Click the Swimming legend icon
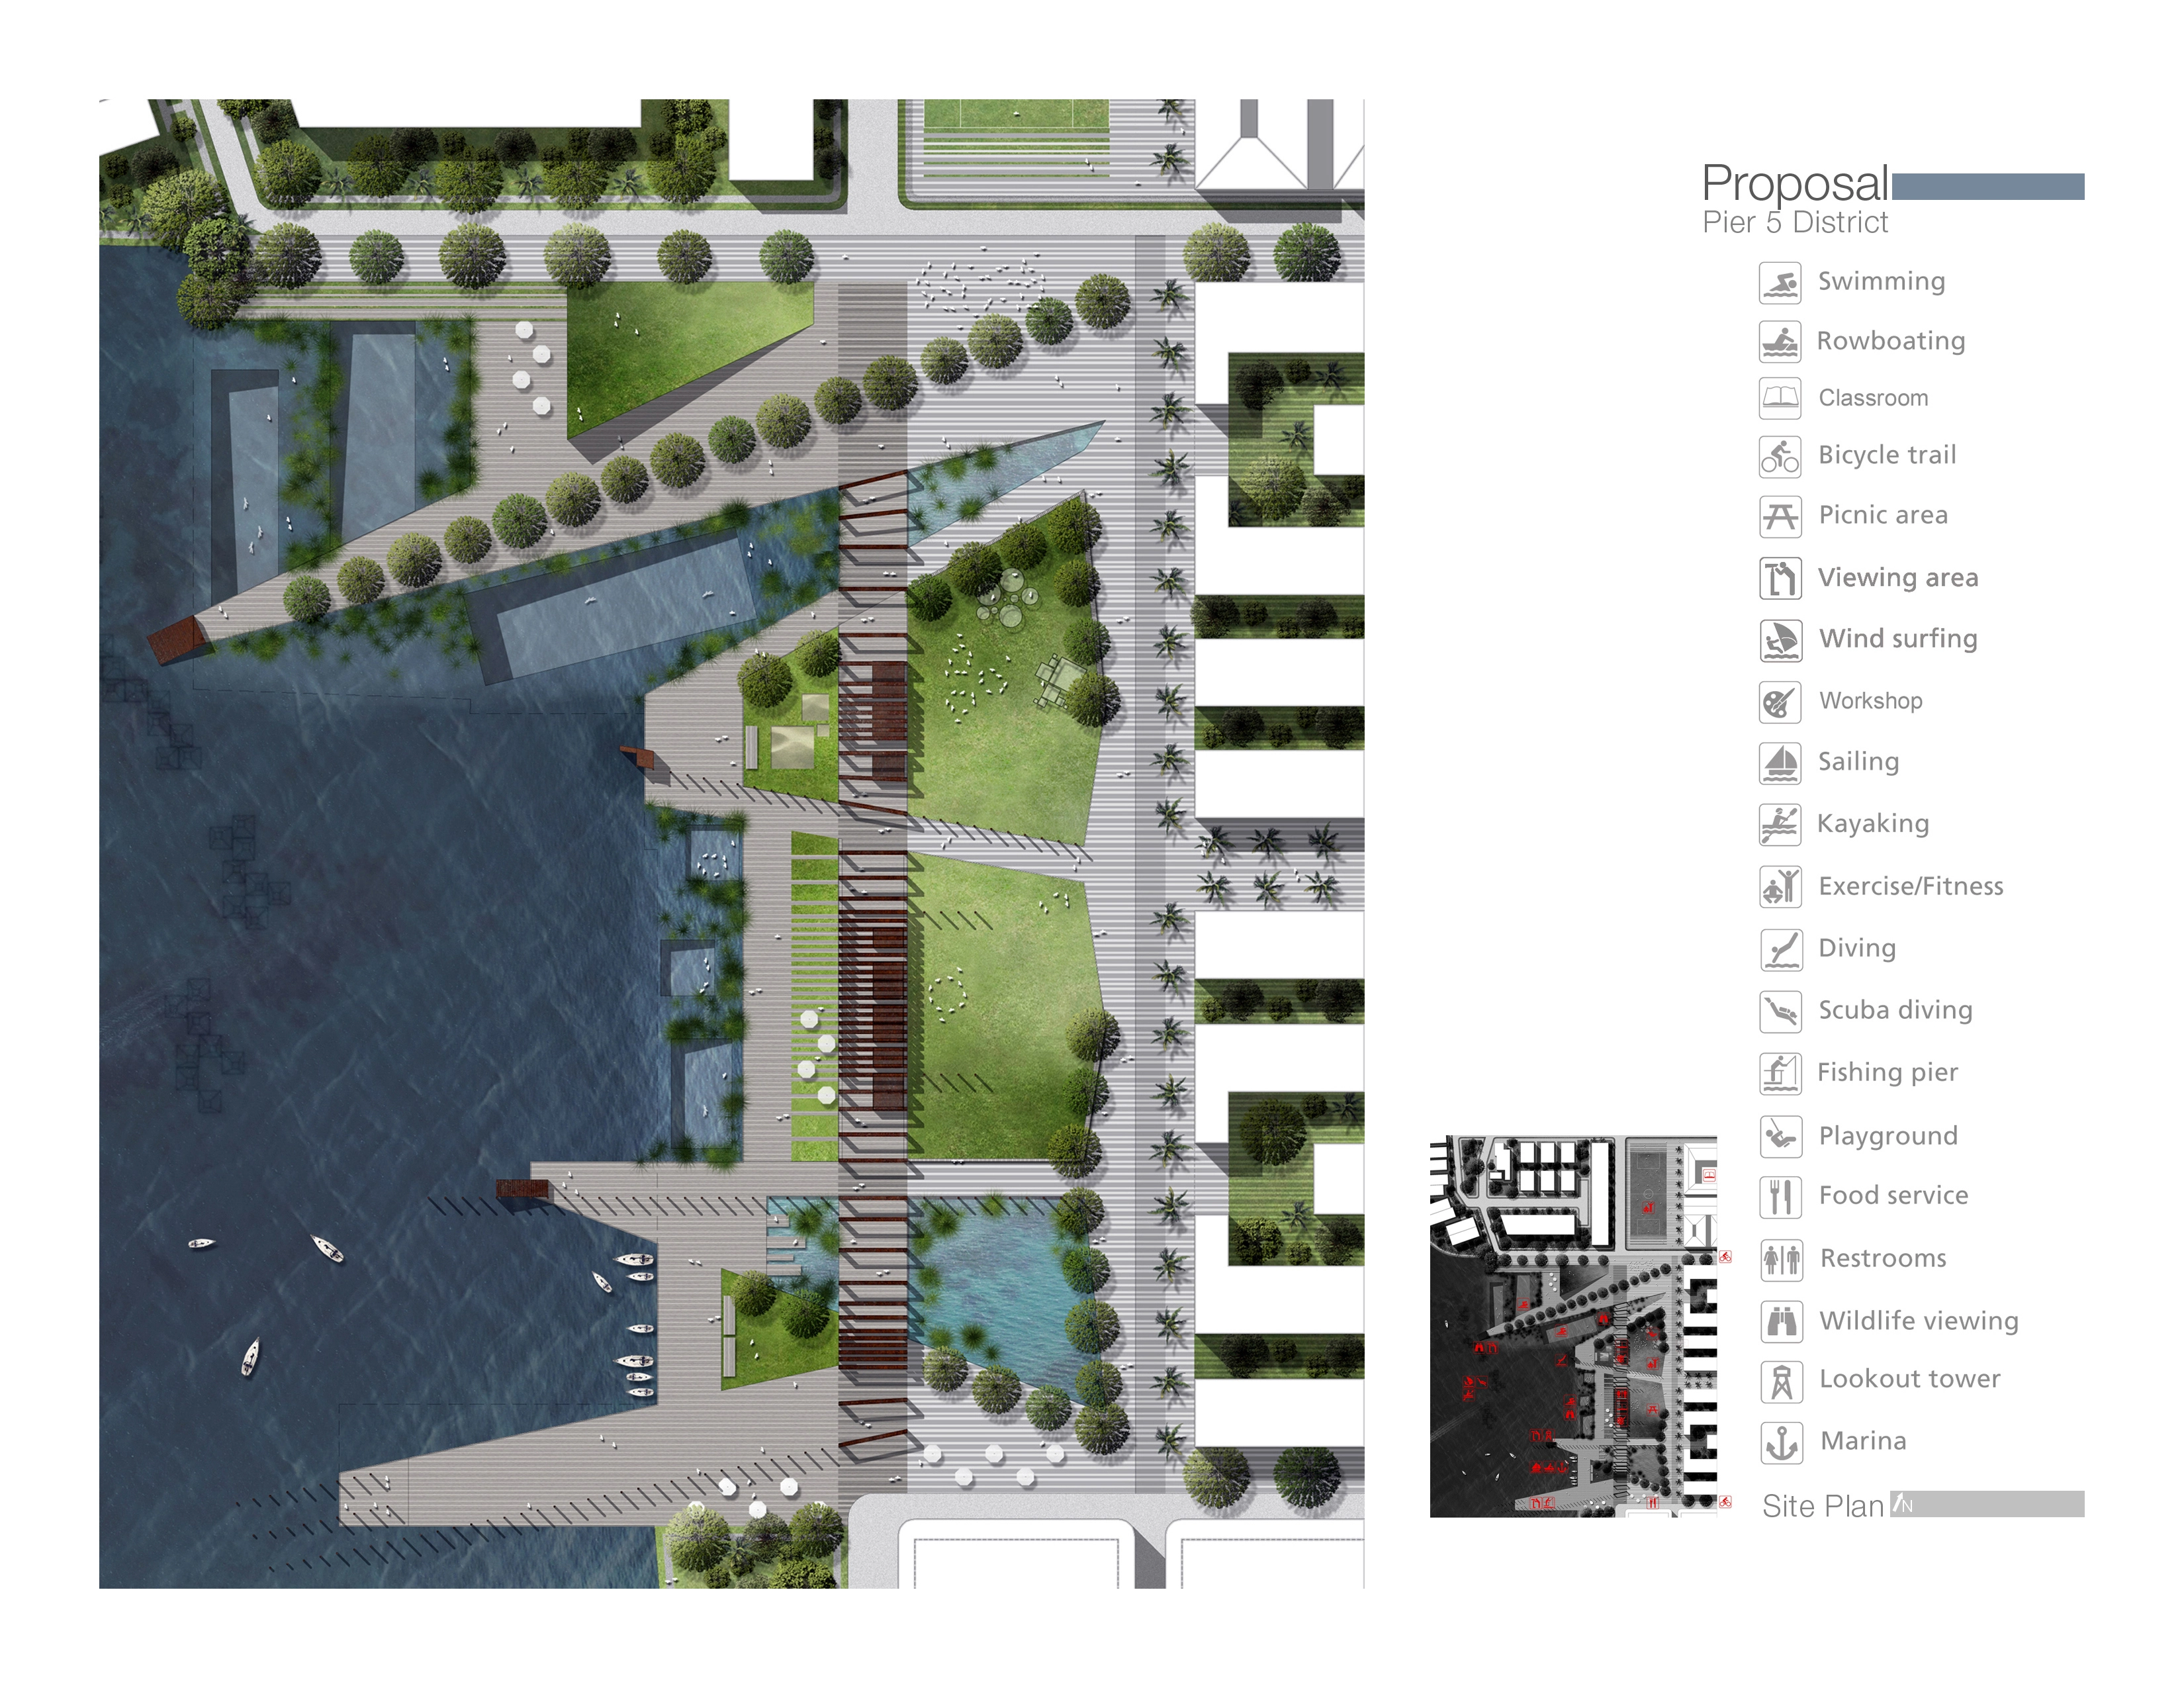Screen dimensions: 2184x1688 [1780, 283]
